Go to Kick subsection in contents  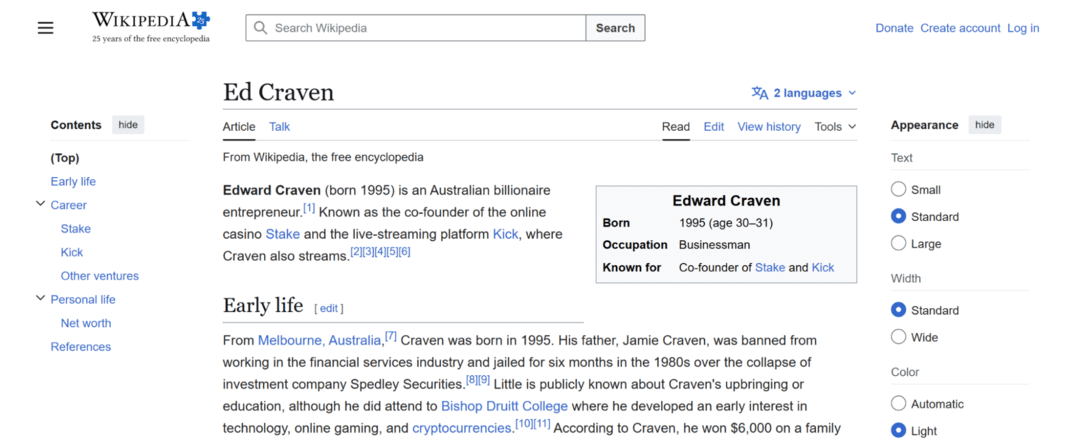pos(72,252)
